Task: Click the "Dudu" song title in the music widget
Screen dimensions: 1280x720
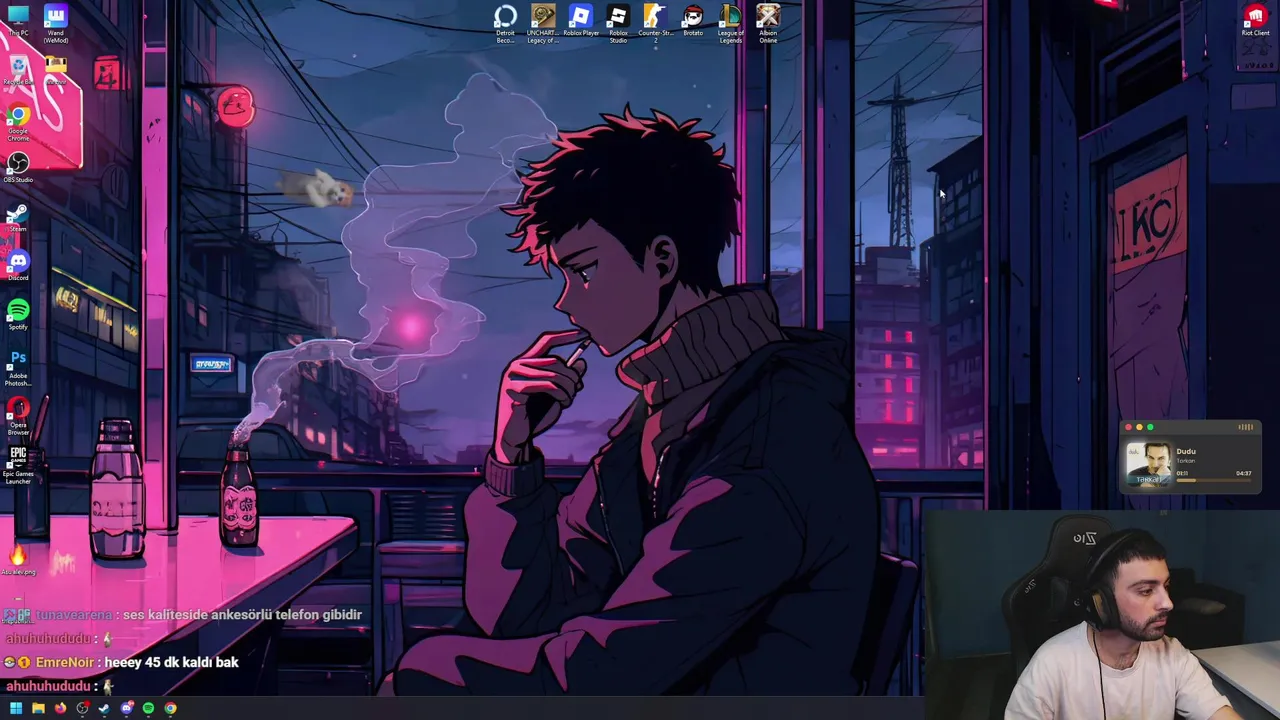Action: 1186,451
